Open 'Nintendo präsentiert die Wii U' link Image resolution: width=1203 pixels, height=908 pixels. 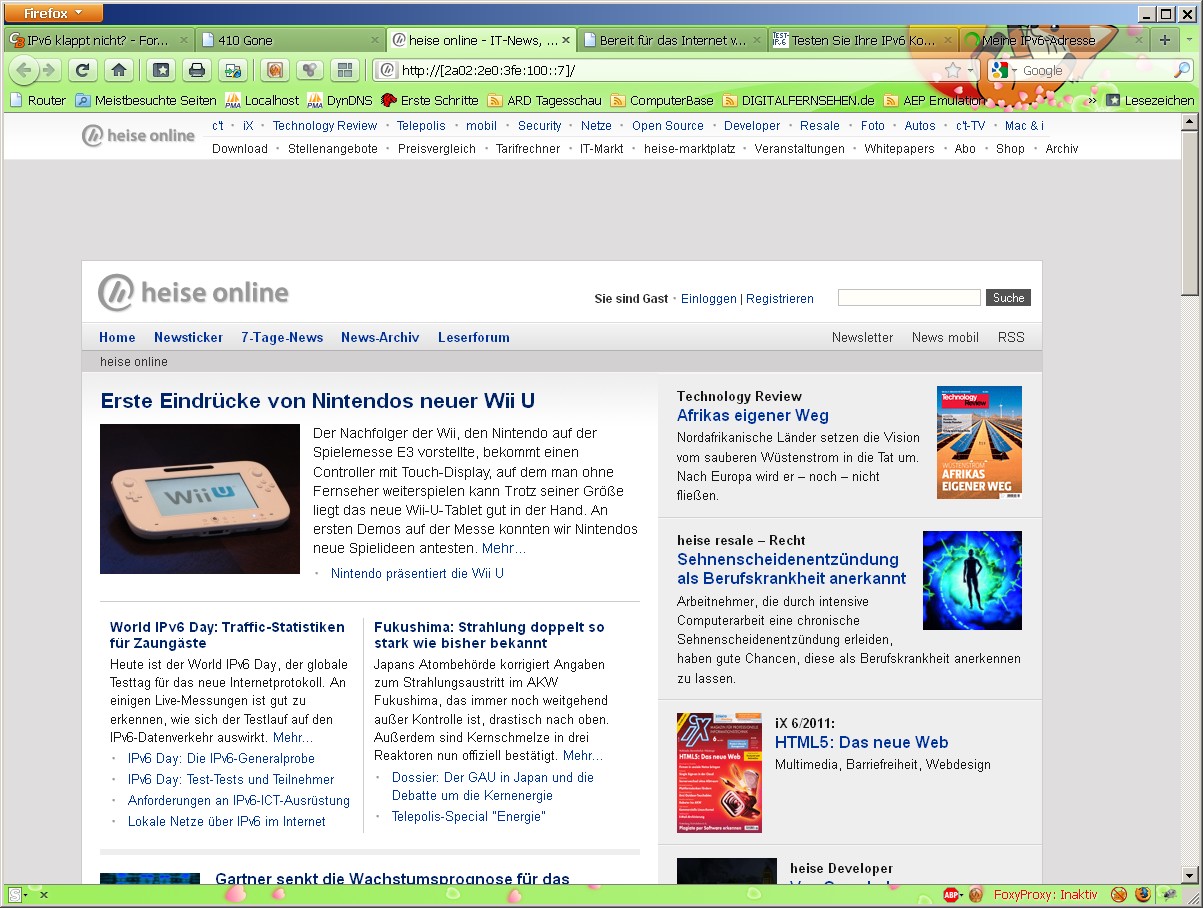coord(417,573)
